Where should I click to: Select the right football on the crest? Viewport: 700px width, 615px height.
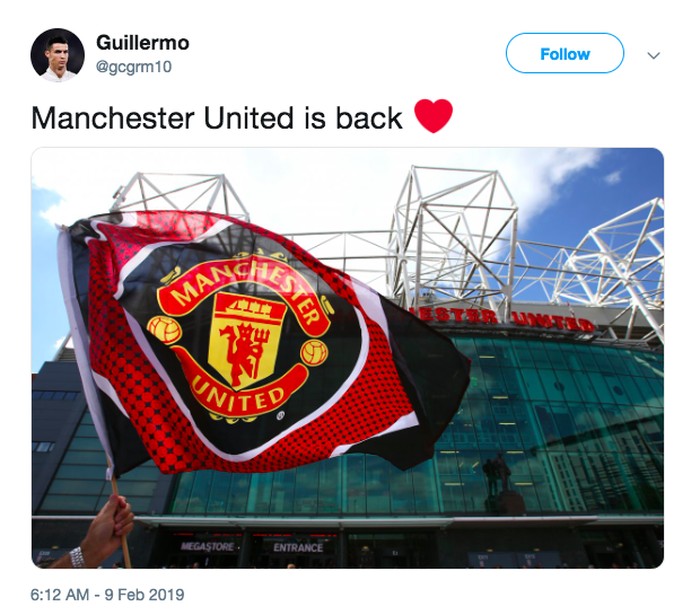coord(315,353)
